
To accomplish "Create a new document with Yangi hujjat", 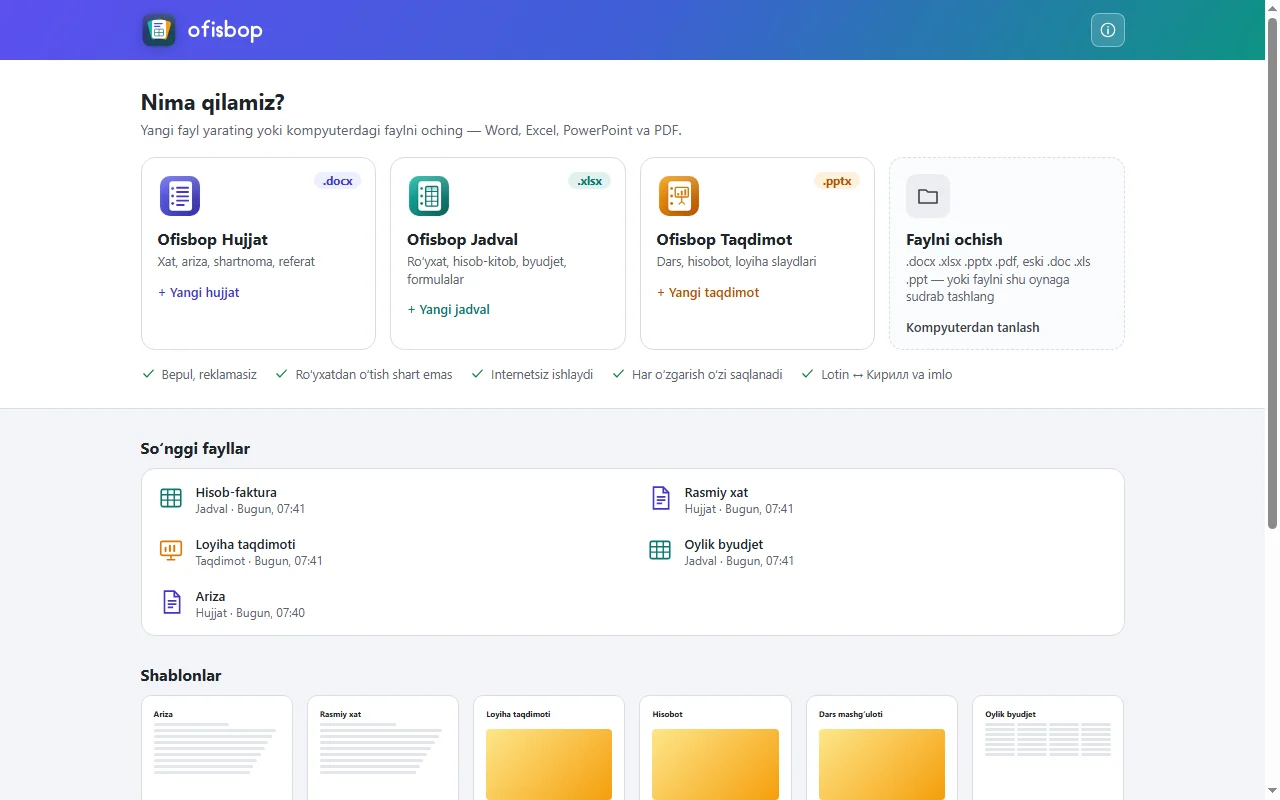I will point(199,293).
